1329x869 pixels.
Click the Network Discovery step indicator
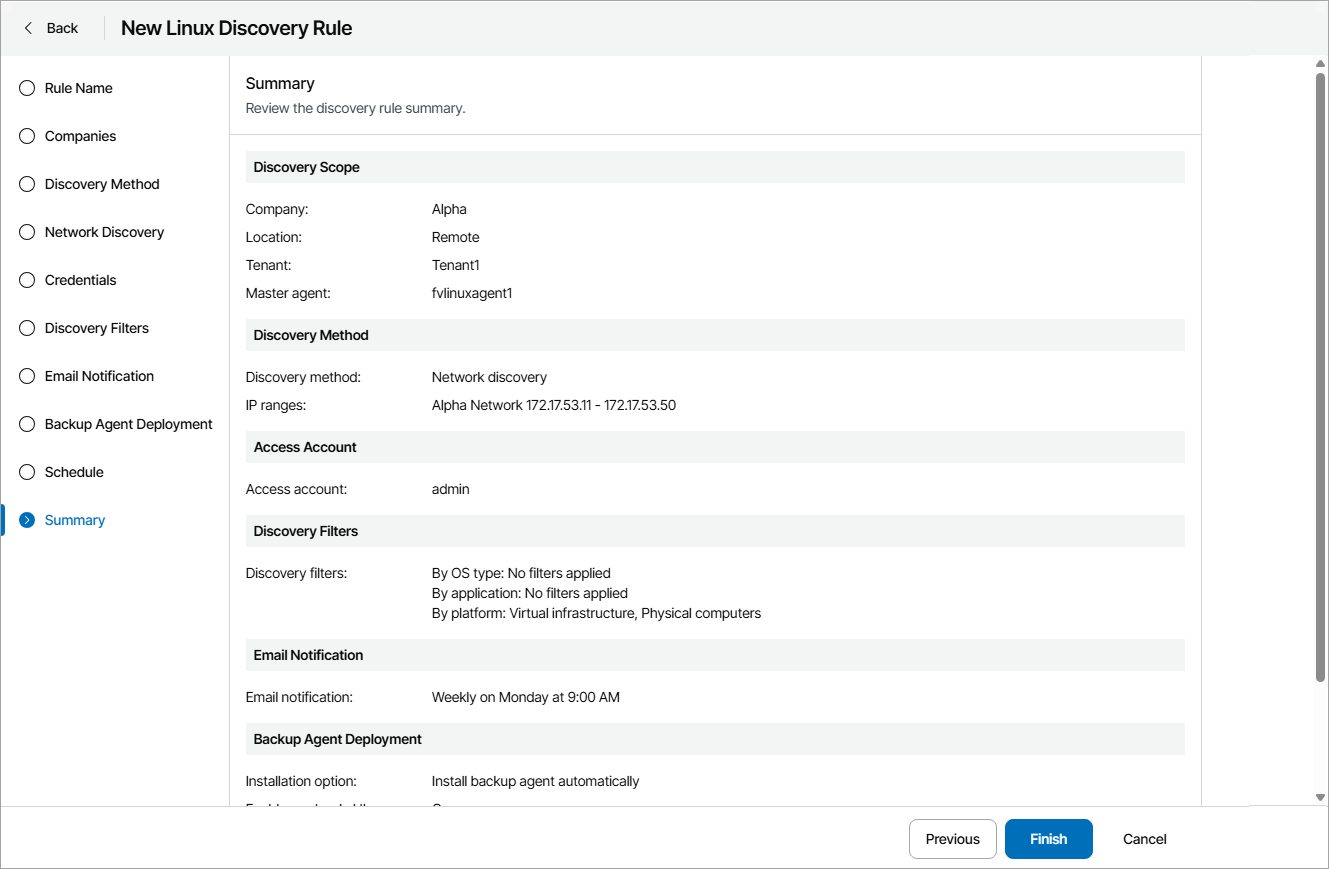26,232
